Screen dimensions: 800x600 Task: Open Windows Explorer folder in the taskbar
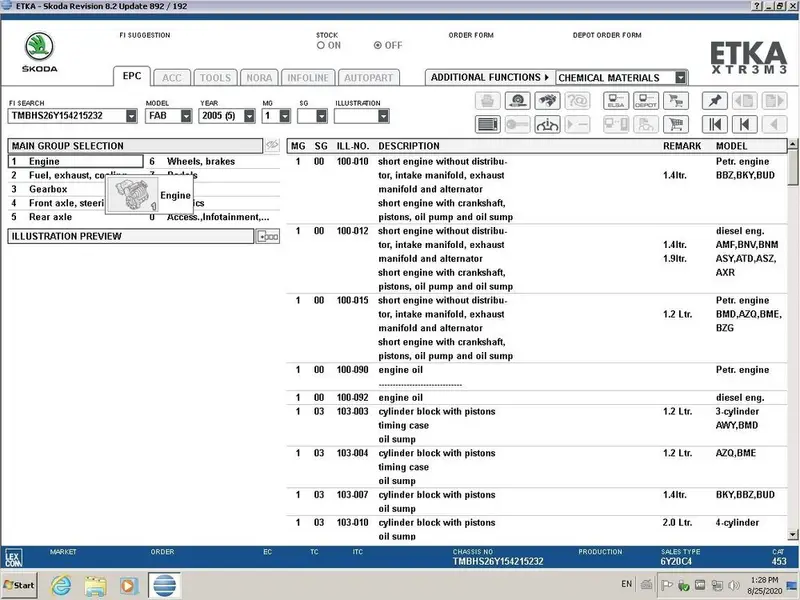(95, 585)
